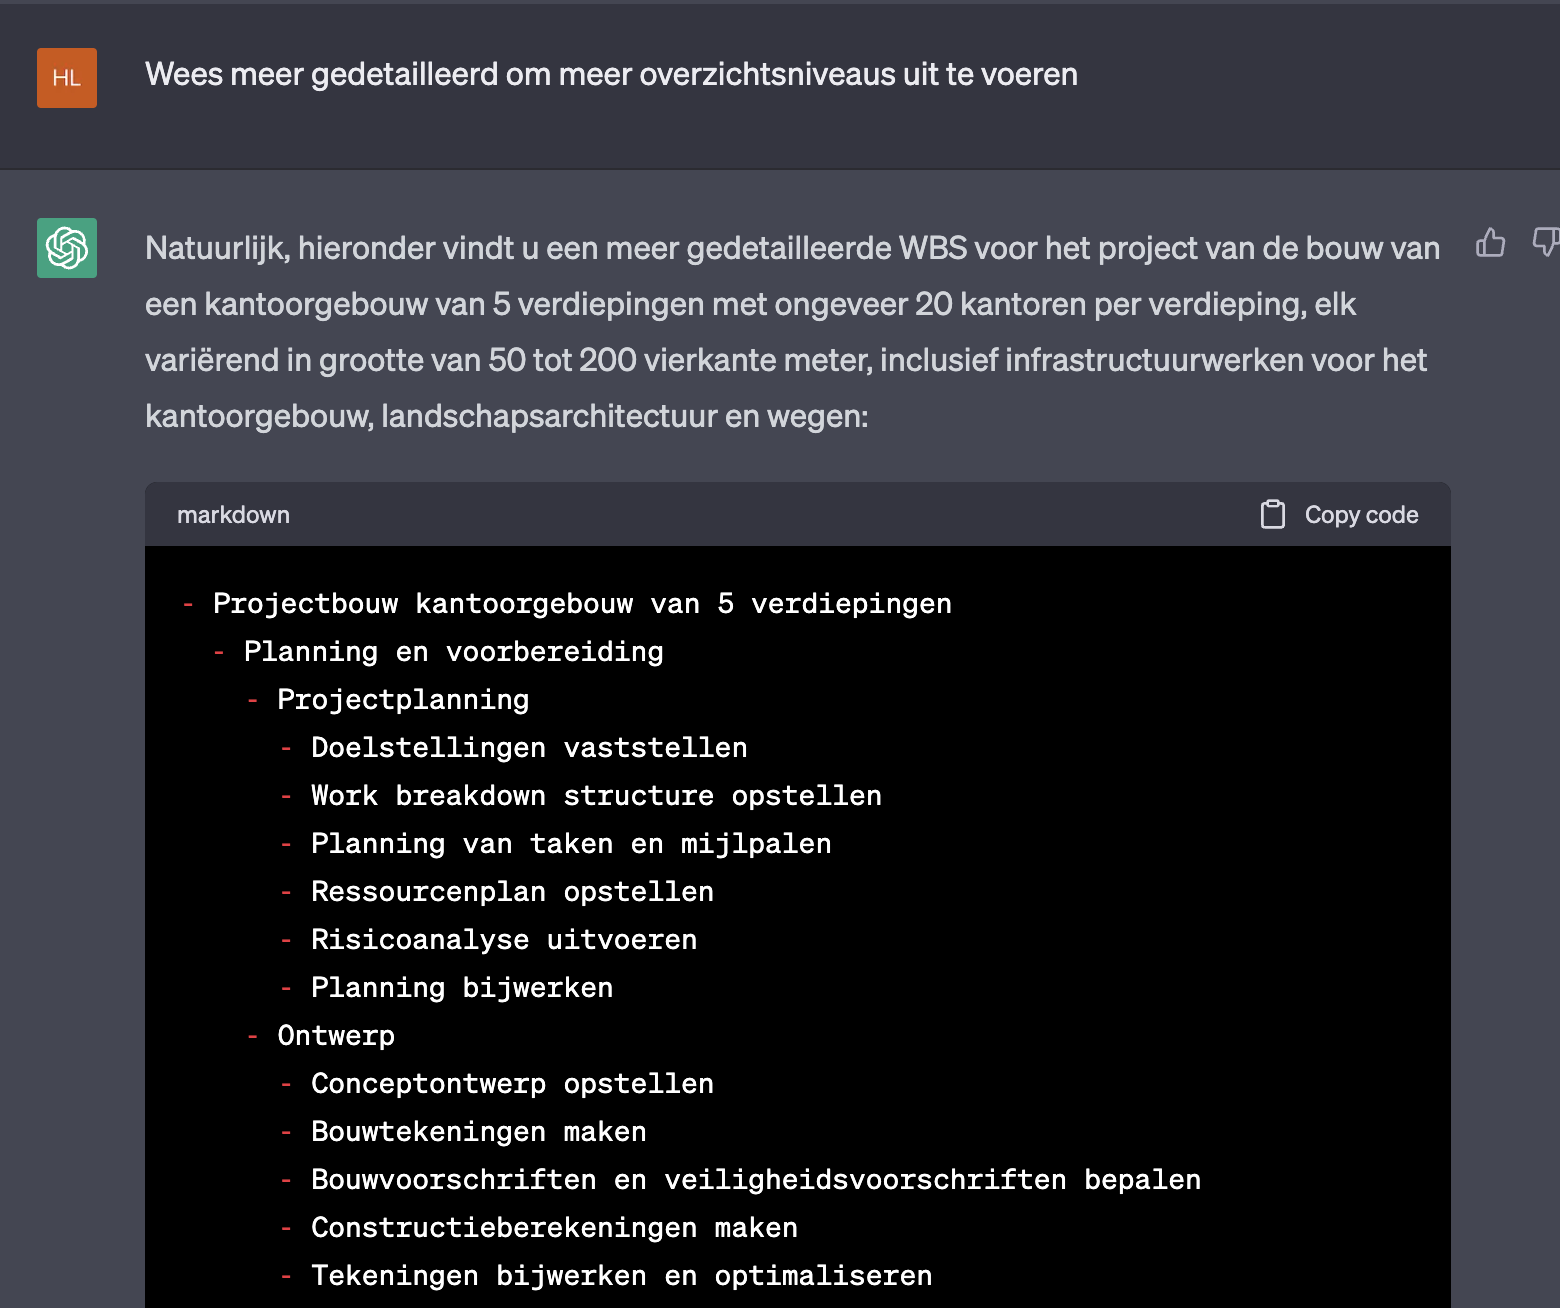The width and height of the screenshot is (1560, 1308).
Task: Click Work breakdown structure opstellen
Action: pyautogui.click(x=596, y=795)
